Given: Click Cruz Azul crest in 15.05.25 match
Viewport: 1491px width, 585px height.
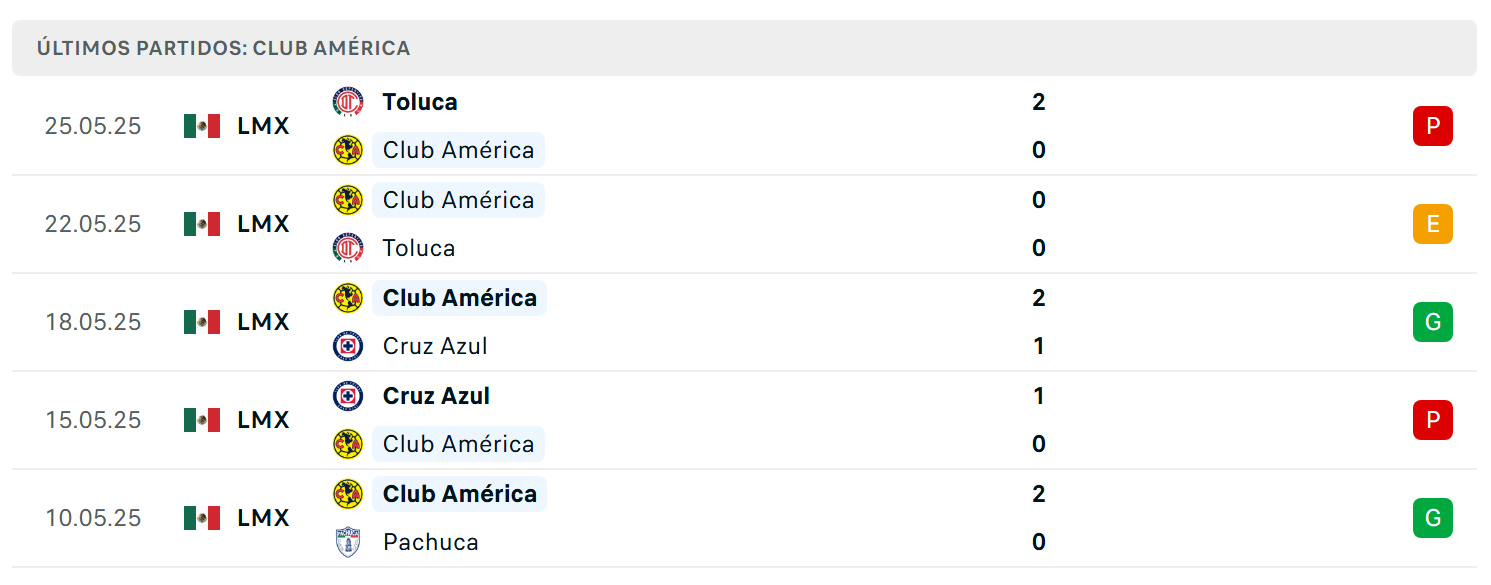Looking at the screenshot, I should click(x=347, y=396).
